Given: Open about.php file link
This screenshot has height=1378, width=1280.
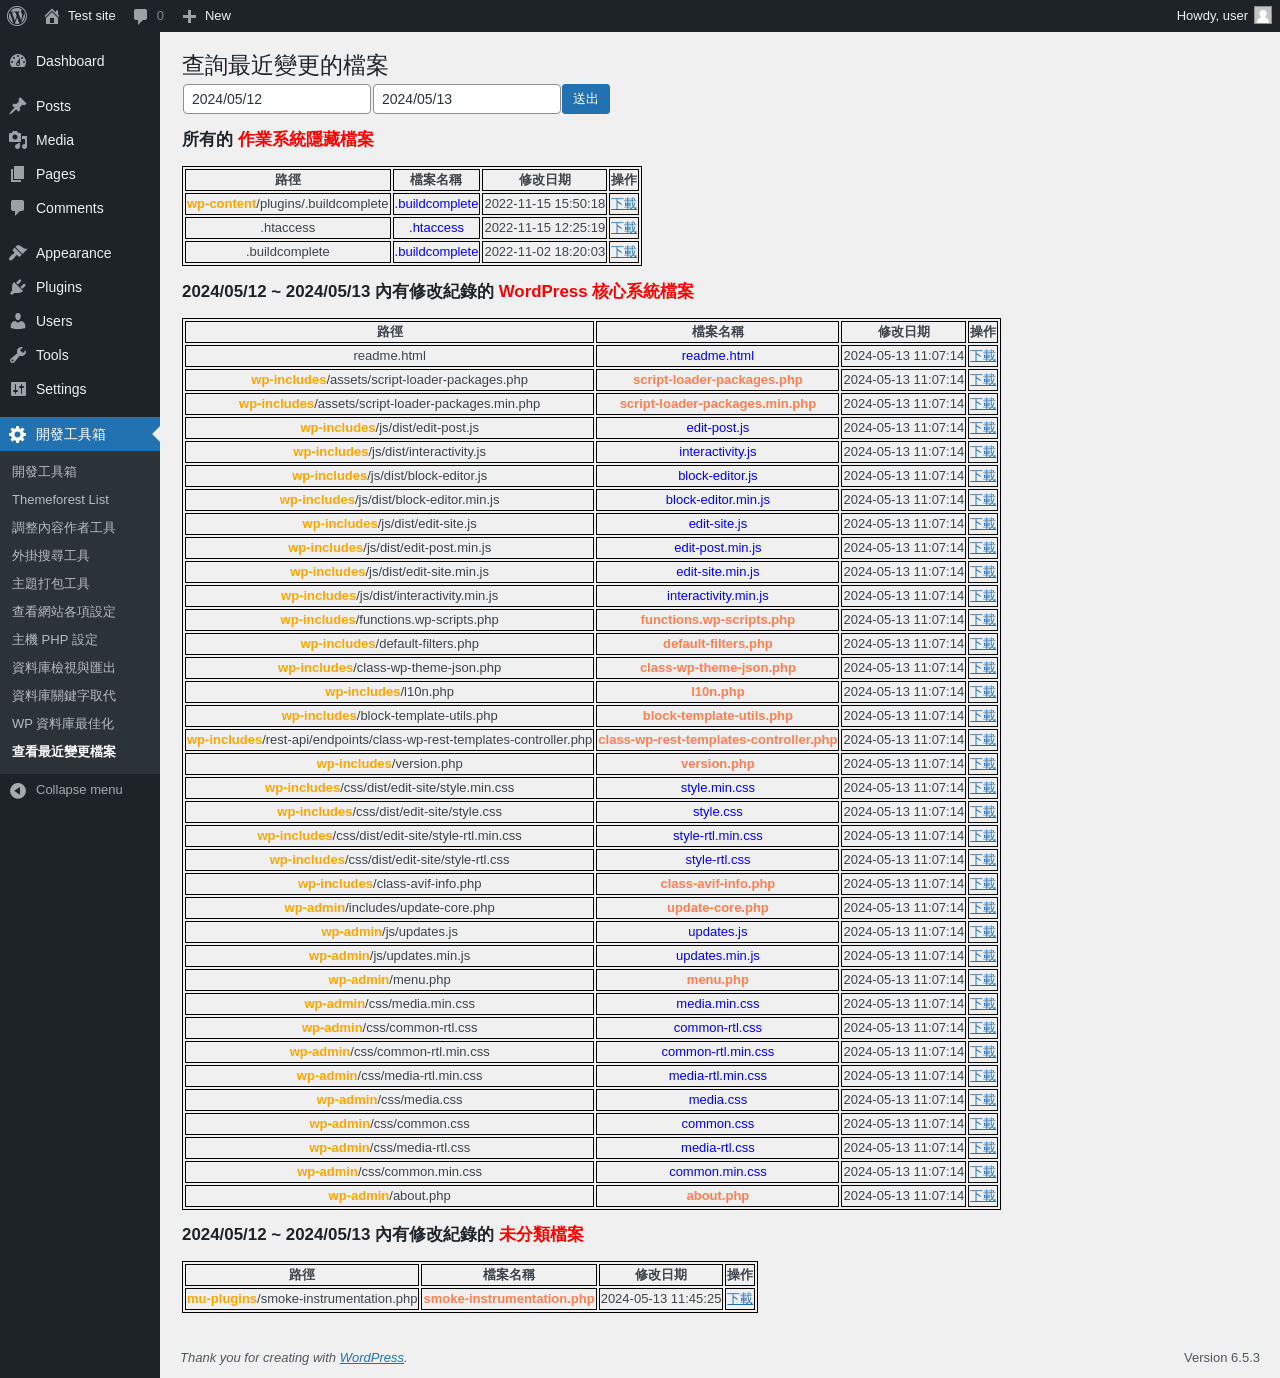Looking at the screenshot, I should coord(718,1196).
